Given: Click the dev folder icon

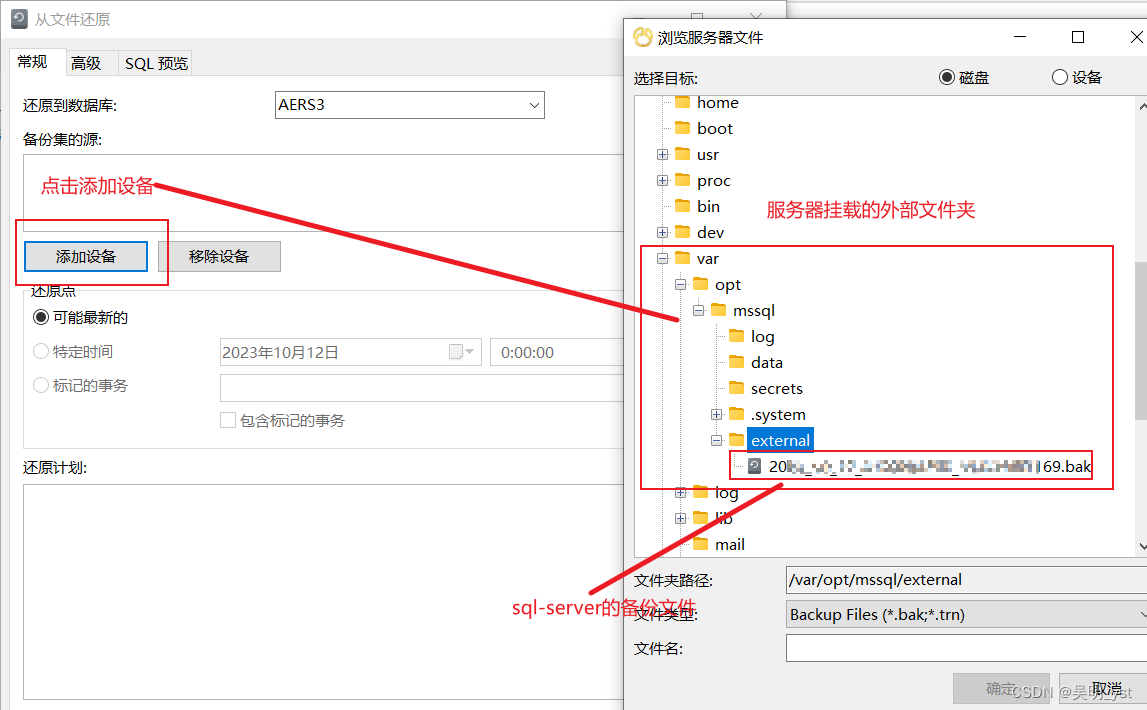Looking at the screenshot, I should pos(682,232).
